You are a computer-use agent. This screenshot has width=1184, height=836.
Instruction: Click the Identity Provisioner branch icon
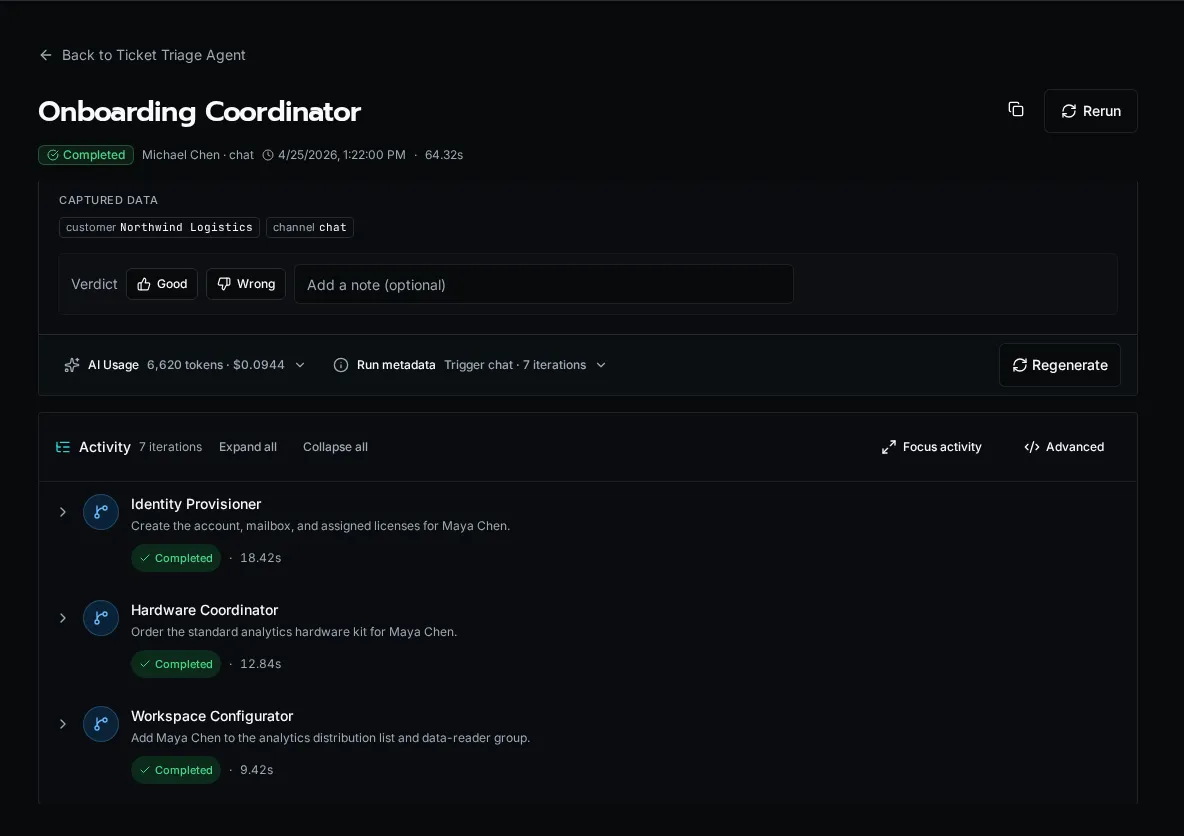(100, 512)
